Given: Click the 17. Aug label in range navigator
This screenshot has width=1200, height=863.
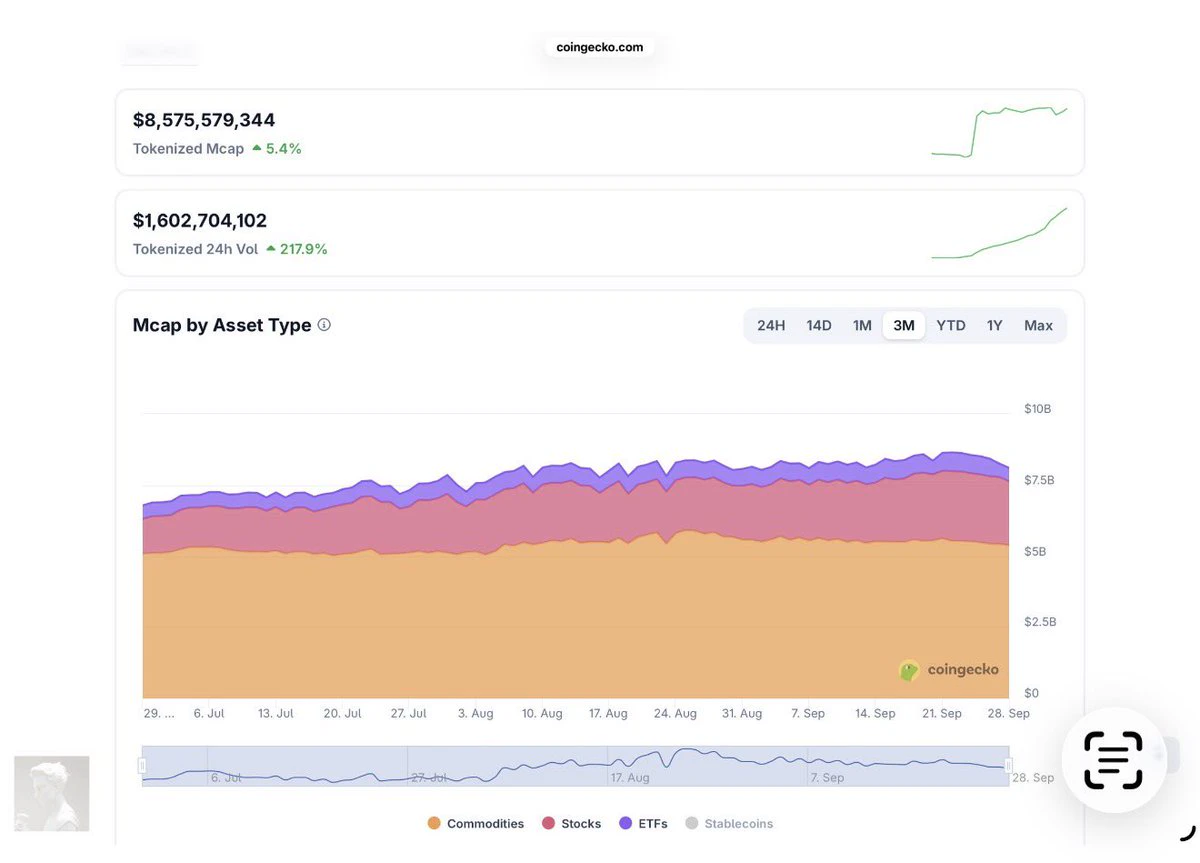Looking at the screenshot, I should (630, 777).
